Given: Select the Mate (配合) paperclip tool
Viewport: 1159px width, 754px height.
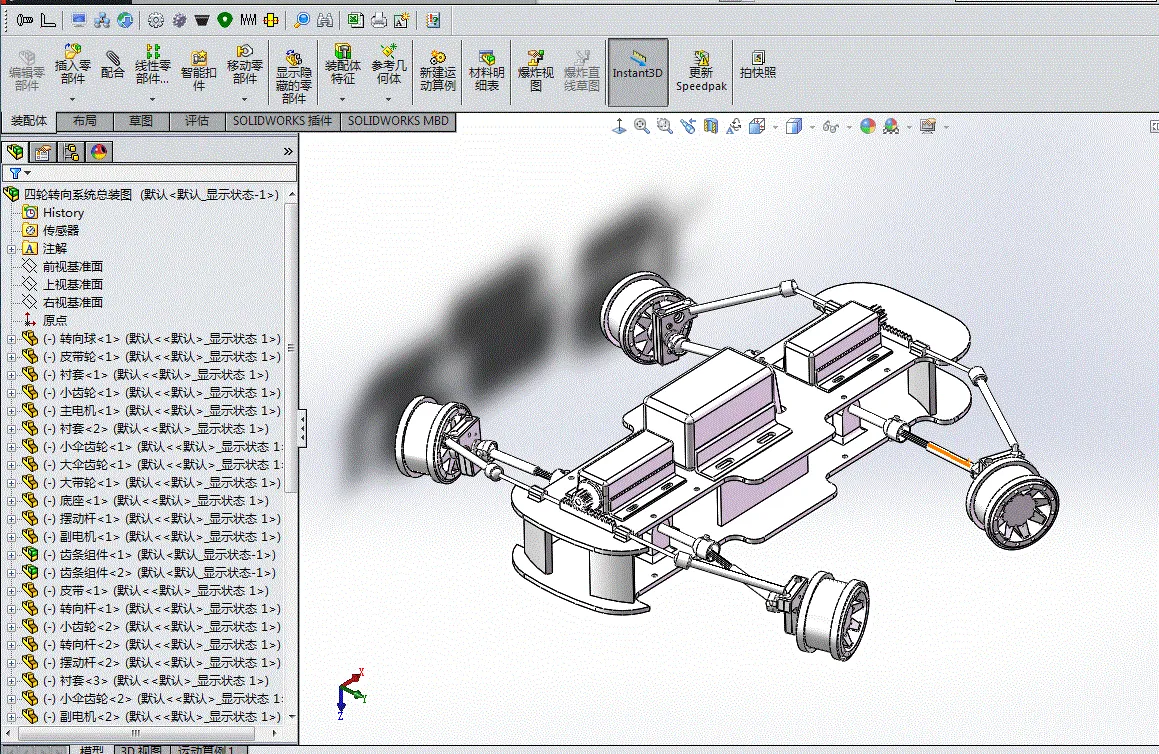Looking at the screenshot, I should pos(112,64).
